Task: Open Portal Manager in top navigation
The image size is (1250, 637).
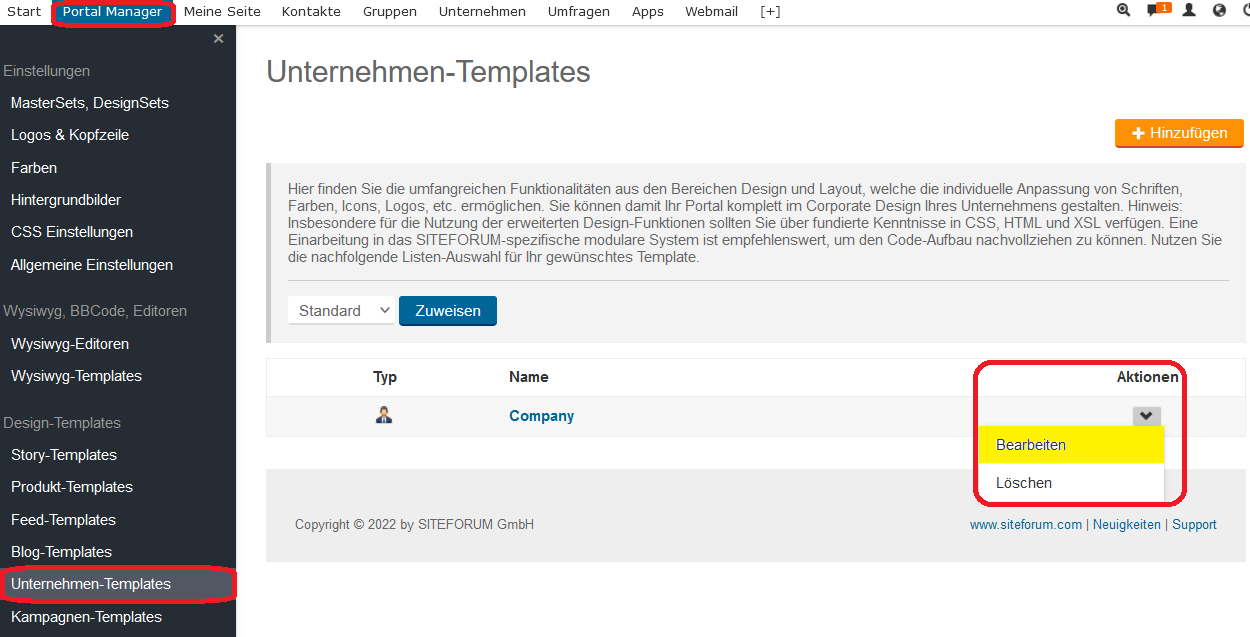Action: pos(112,12)
